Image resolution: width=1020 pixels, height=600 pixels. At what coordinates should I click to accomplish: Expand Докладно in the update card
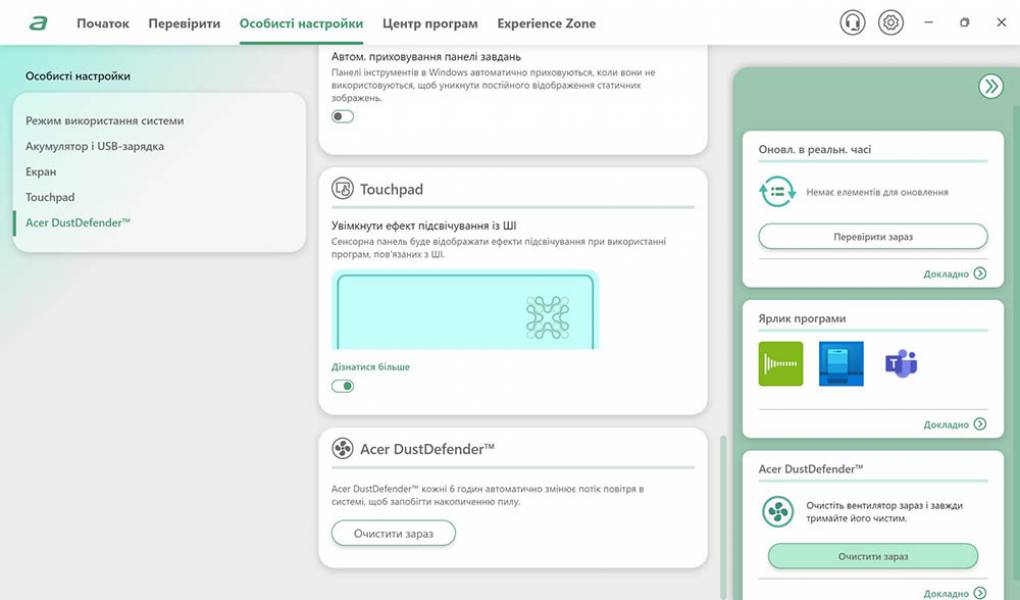coord(954,273)
